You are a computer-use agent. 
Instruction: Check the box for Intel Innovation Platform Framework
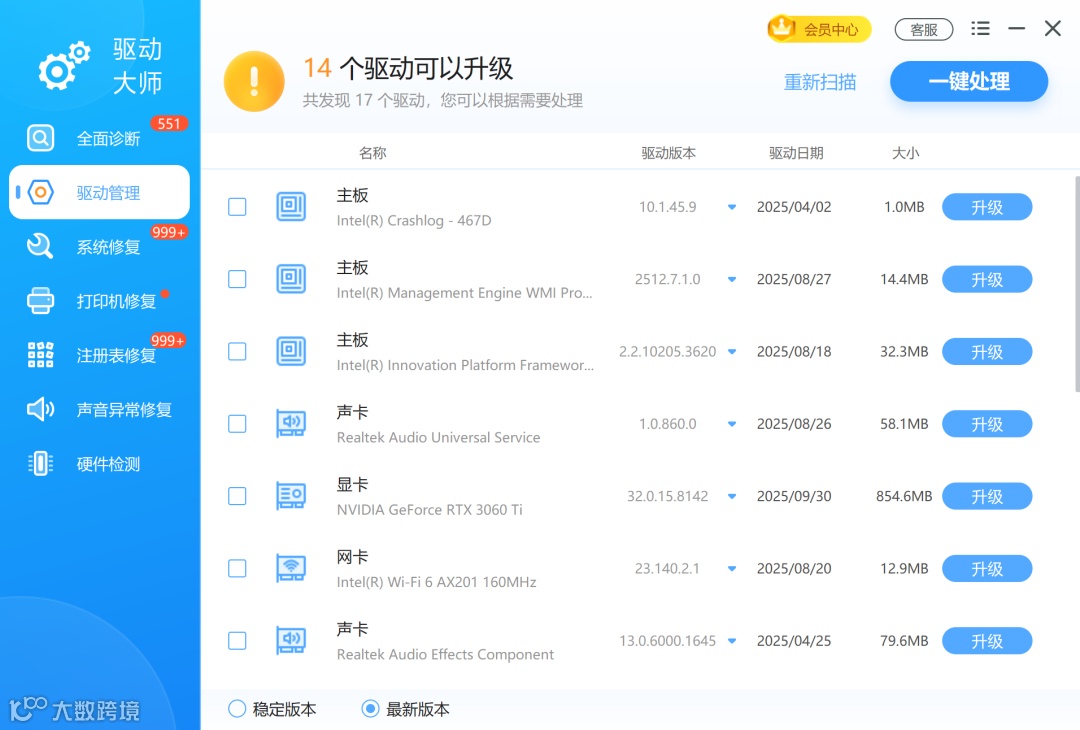[x=237, y=351]
